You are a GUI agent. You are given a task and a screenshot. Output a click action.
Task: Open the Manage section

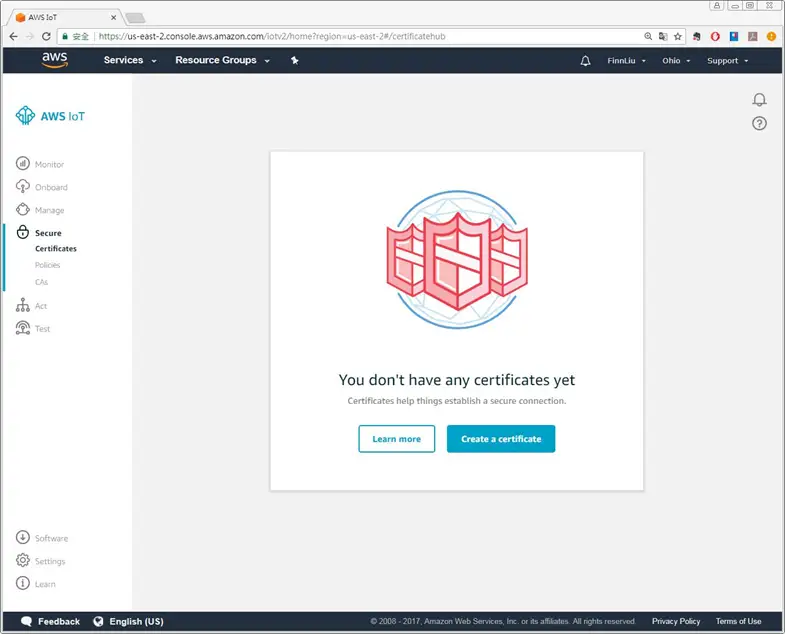coord(50,210)
